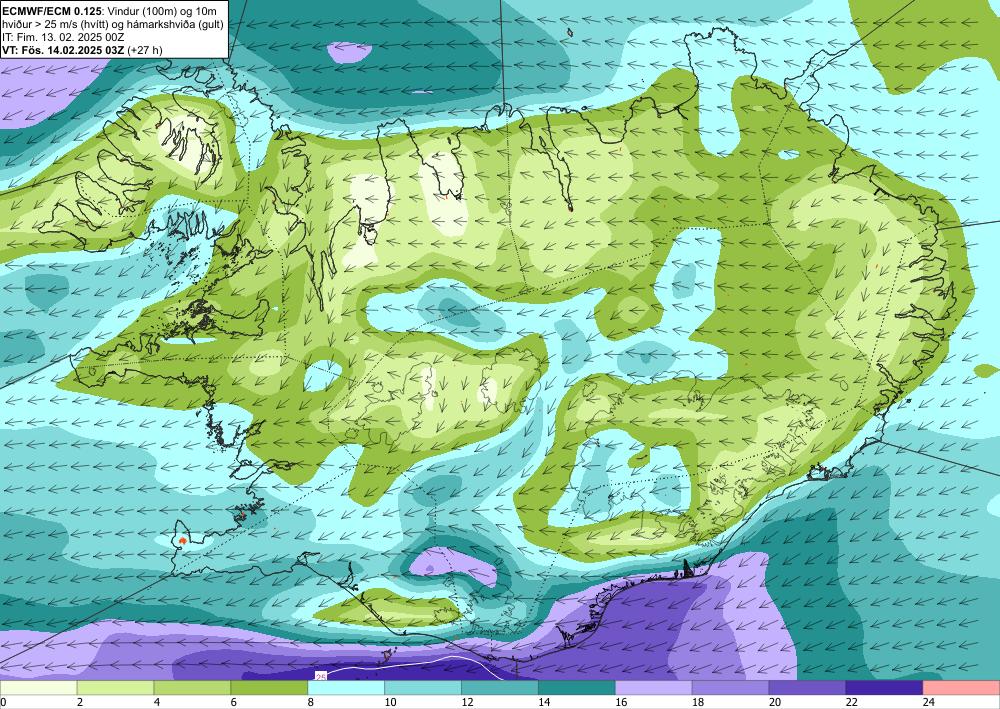Viewport: 1000px width, 709px height.
Task: Click the legend scale value "24"
Action: click(929, 702)
